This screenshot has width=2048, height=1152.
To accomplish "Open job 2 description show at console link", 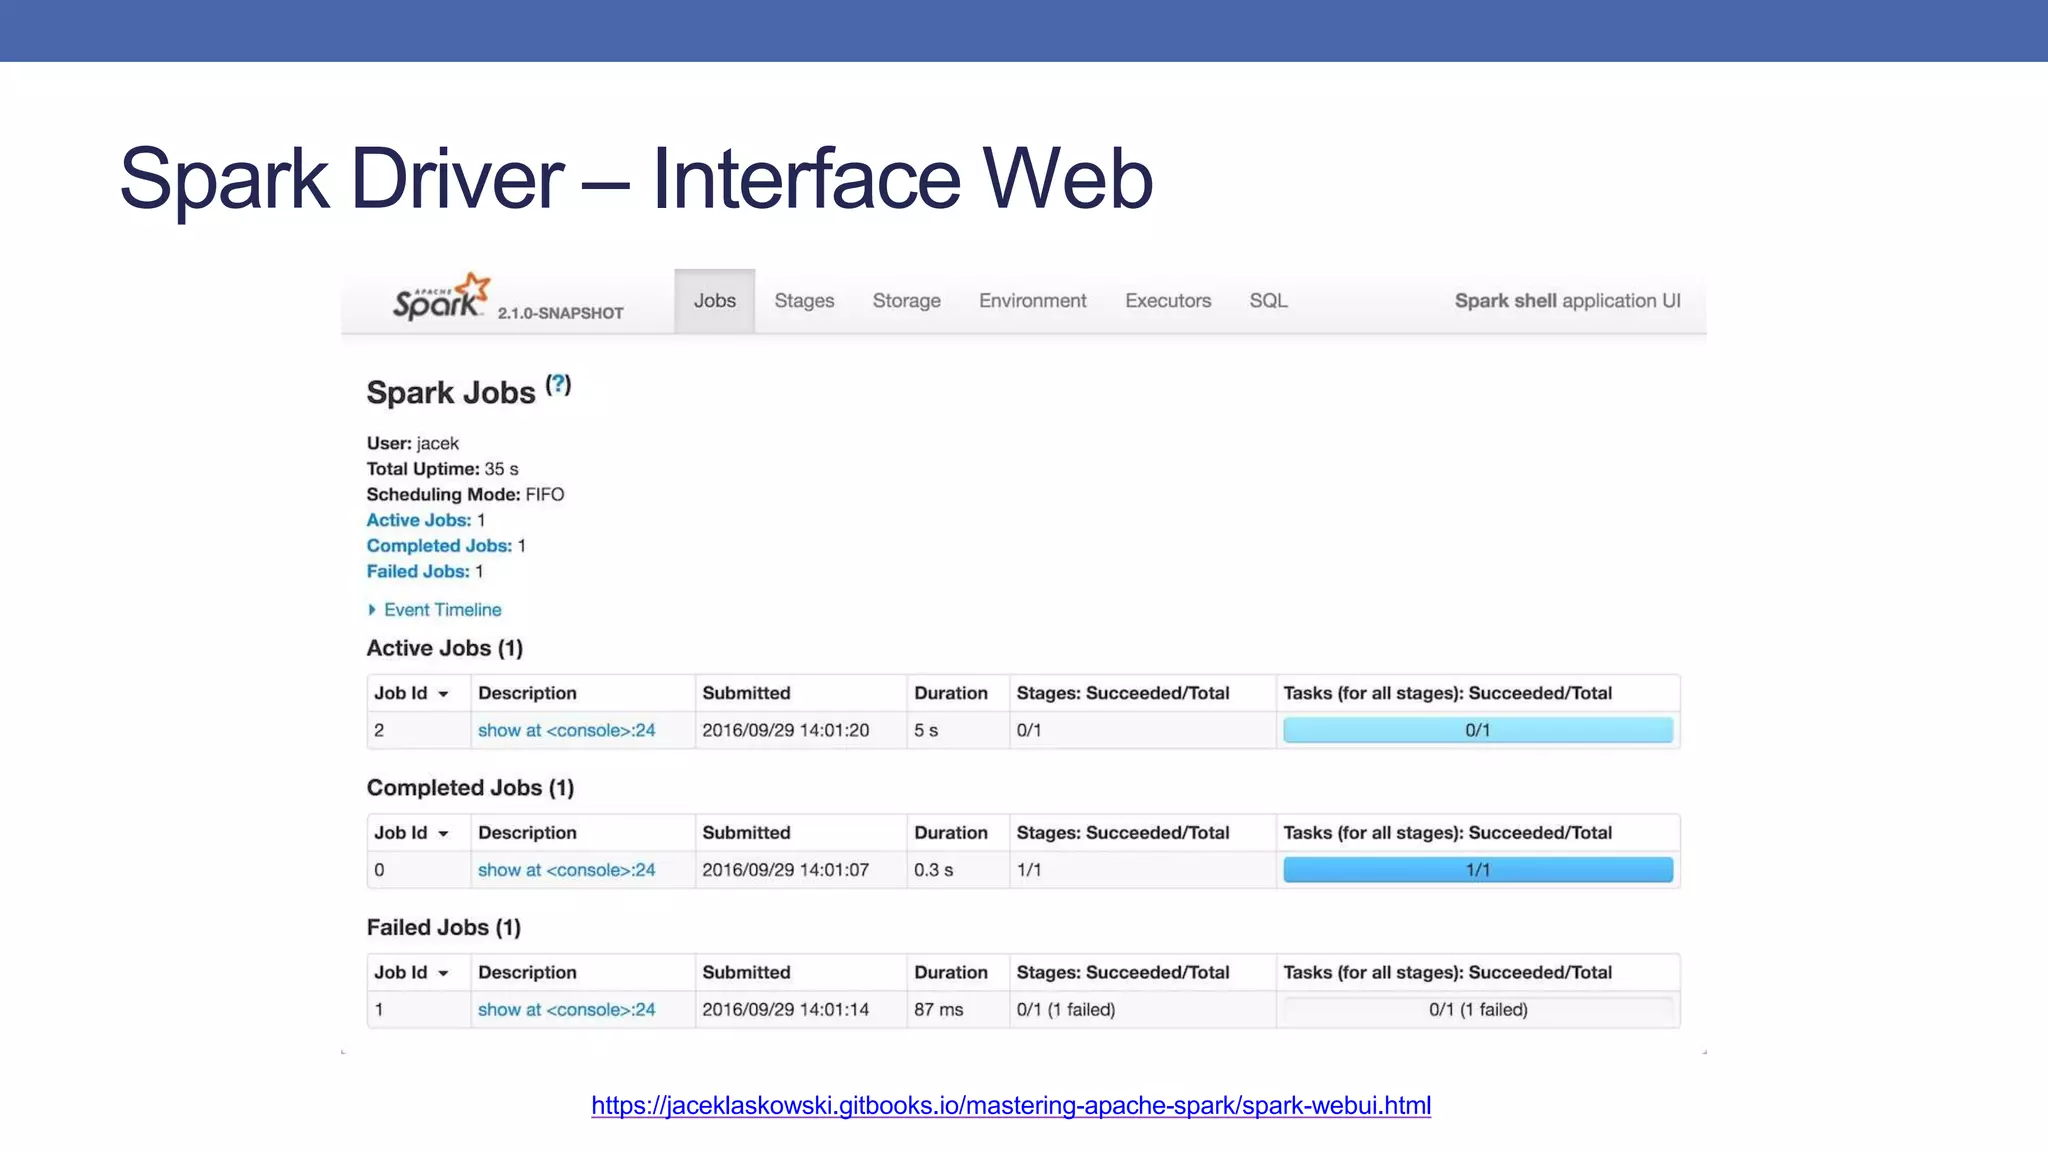I will [566, 731].
